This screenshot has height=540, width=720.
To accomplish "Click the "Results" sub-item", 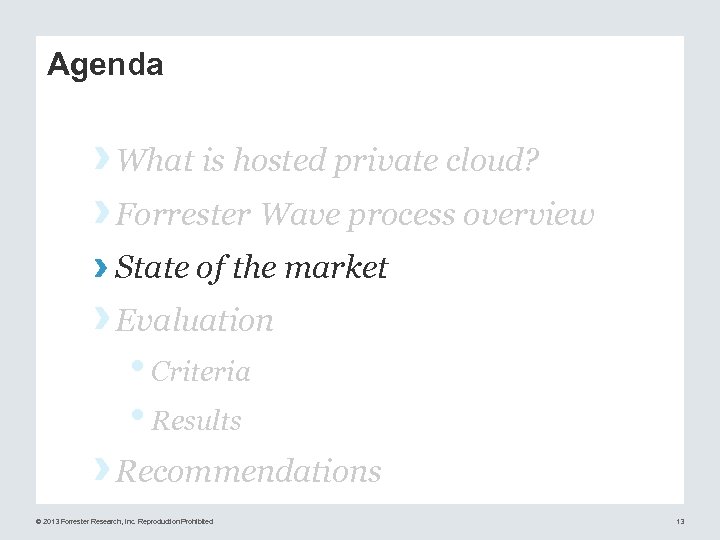I will 196,421.
